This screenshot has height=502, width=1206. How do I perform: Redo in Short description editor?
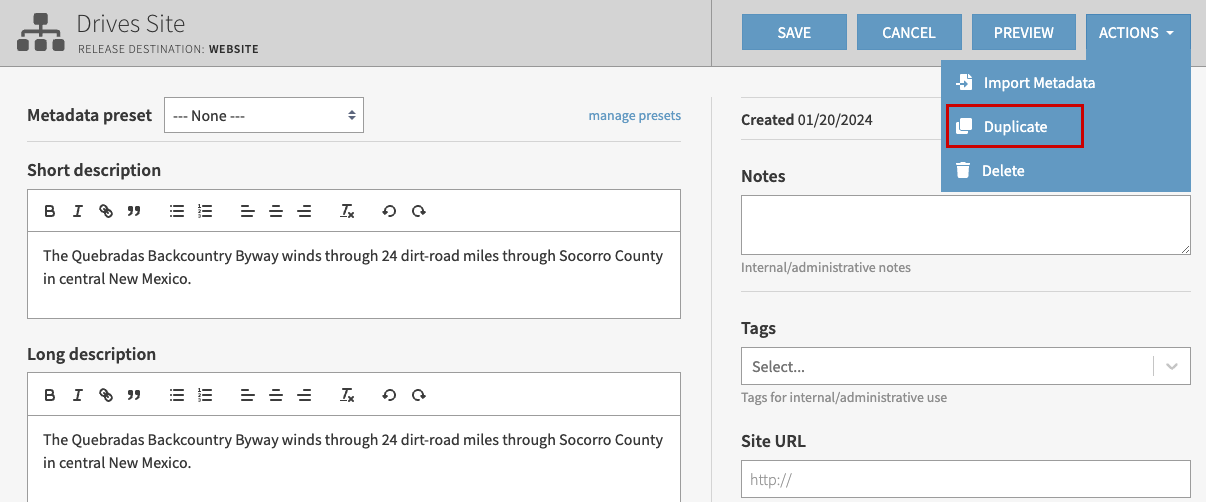[x=419, y=211]
